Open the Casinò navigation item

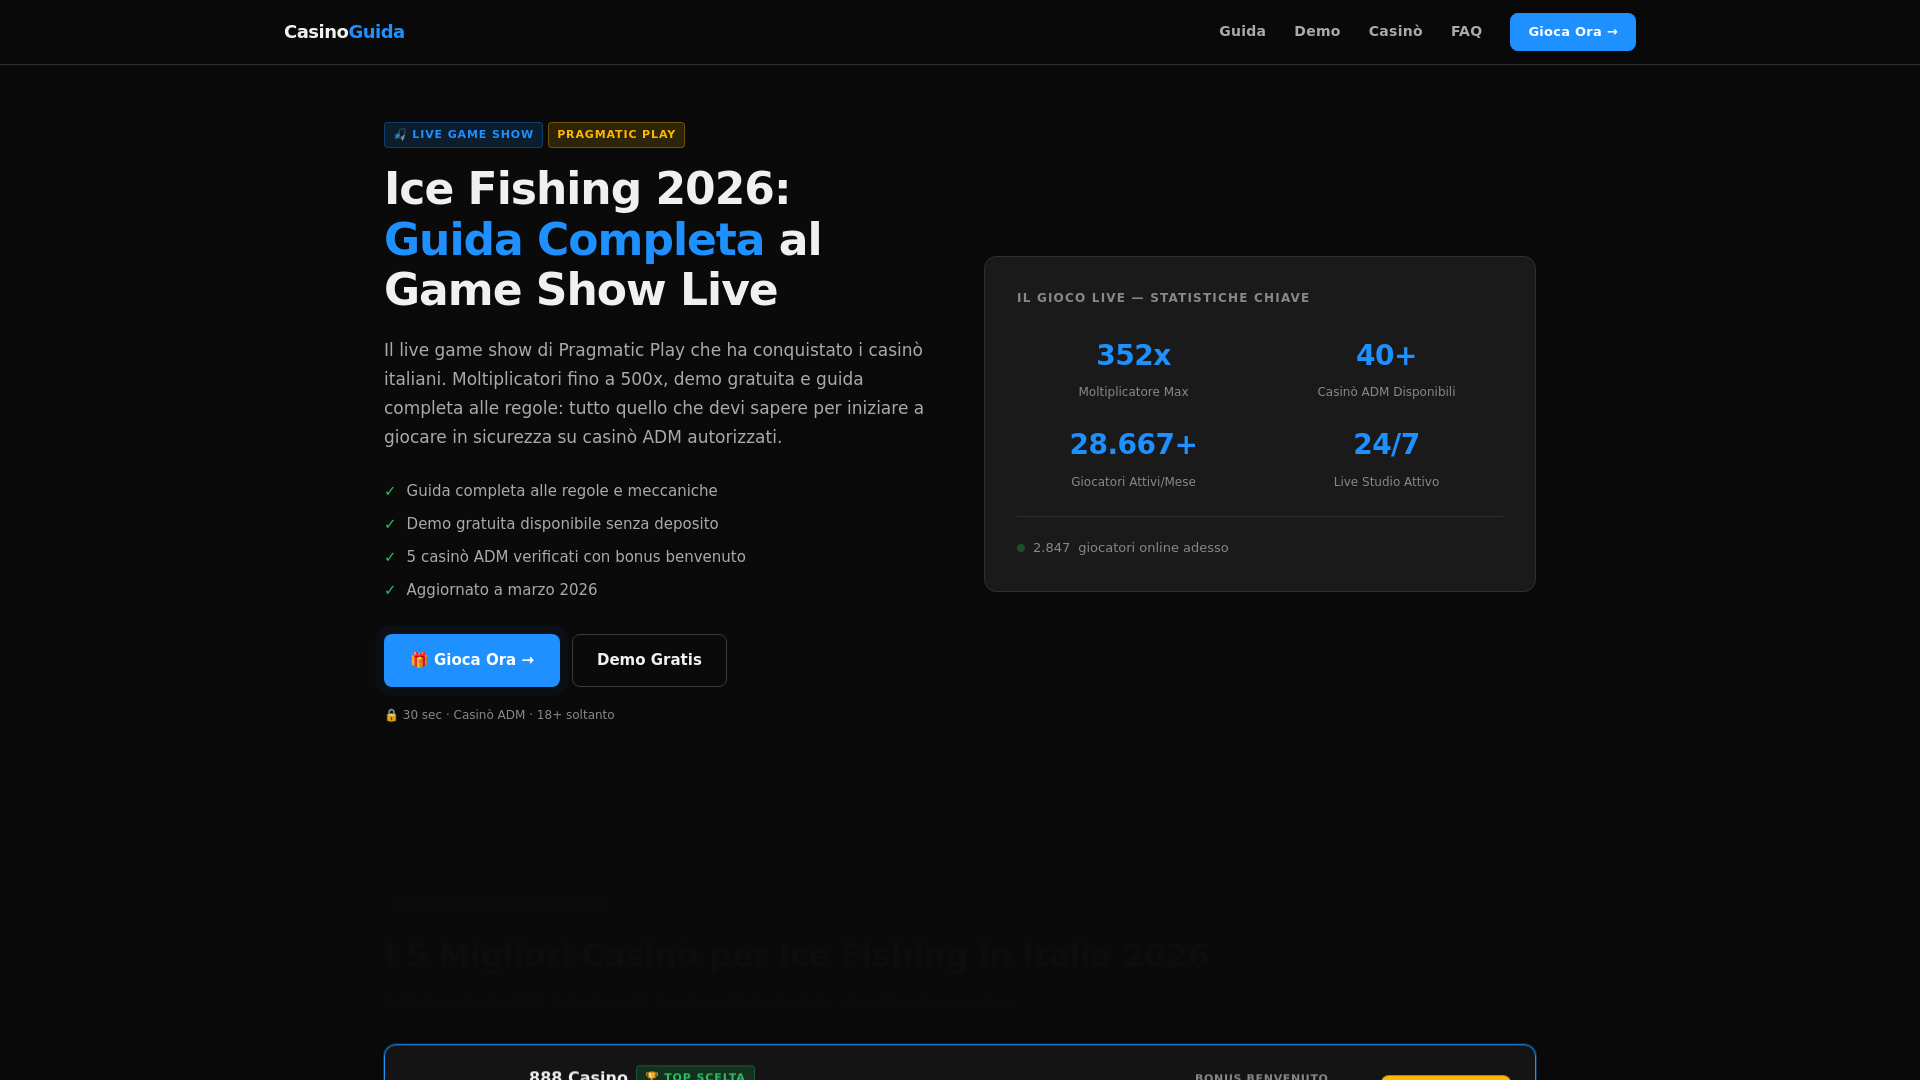pos(1395,32)
